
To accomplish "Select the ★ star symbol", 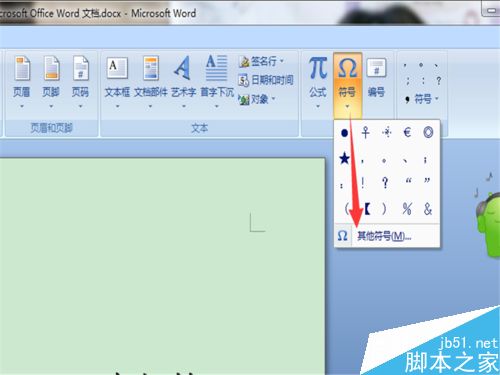I will point(344,158).
